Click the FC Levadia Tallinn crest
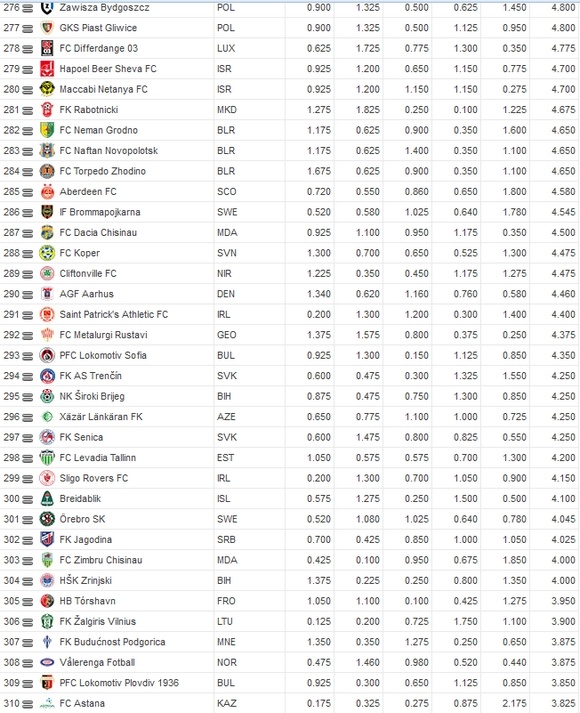The image size is (580, 713). (x=47, y=458)
